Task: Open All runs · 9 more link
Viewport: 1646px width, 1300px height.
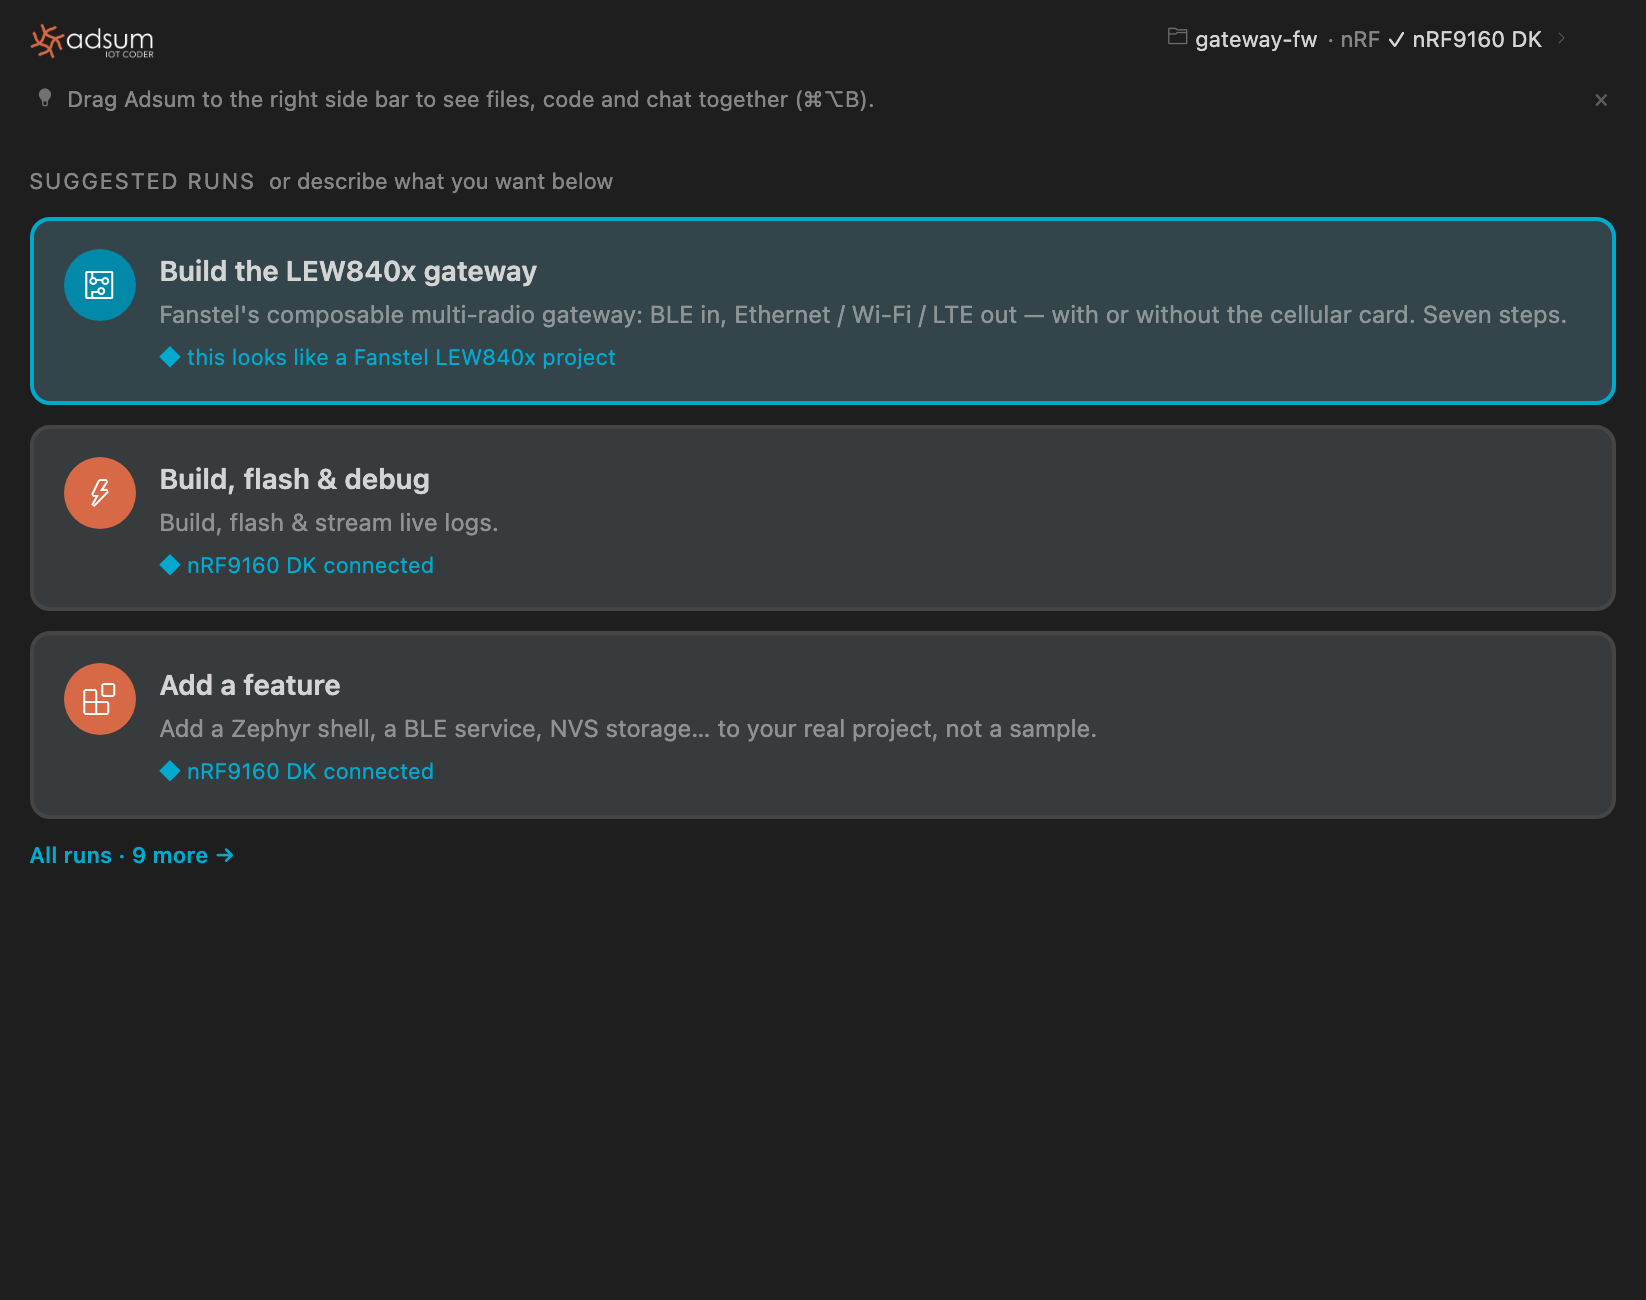Action: click(x=132, y=856)
